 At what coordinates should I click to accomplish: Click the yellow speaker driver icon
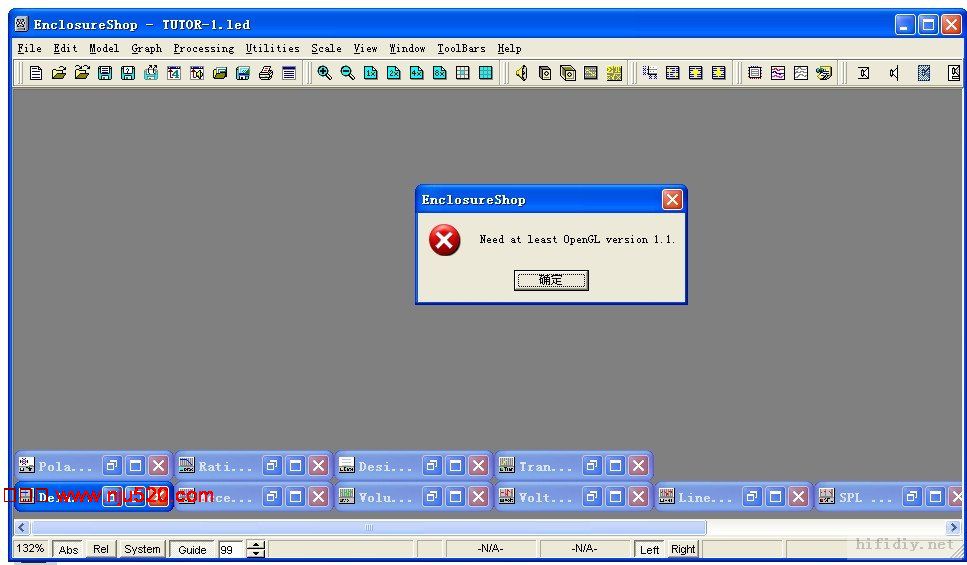tap(522, 73)
